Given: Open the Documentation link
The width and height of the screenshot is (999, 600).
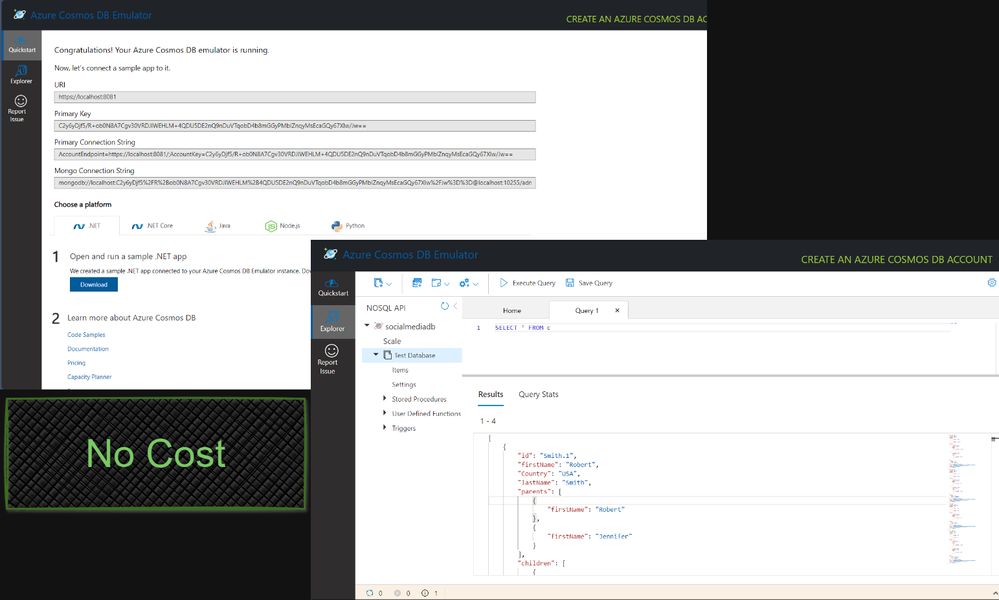Looking at the screenshot, I should pyautogui.click(x=88, y=349).
